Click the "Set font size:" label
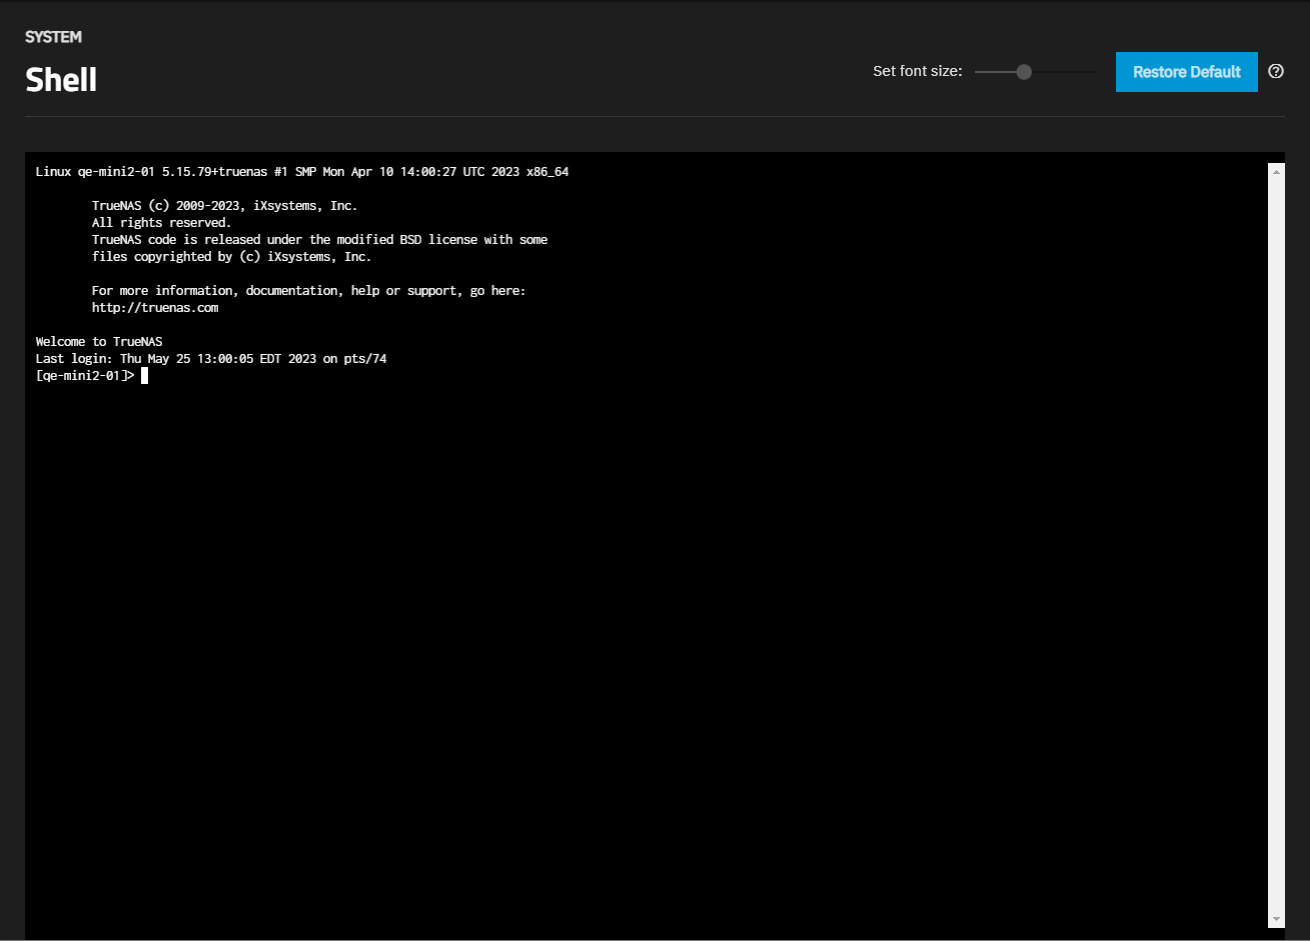 (917, 72)
